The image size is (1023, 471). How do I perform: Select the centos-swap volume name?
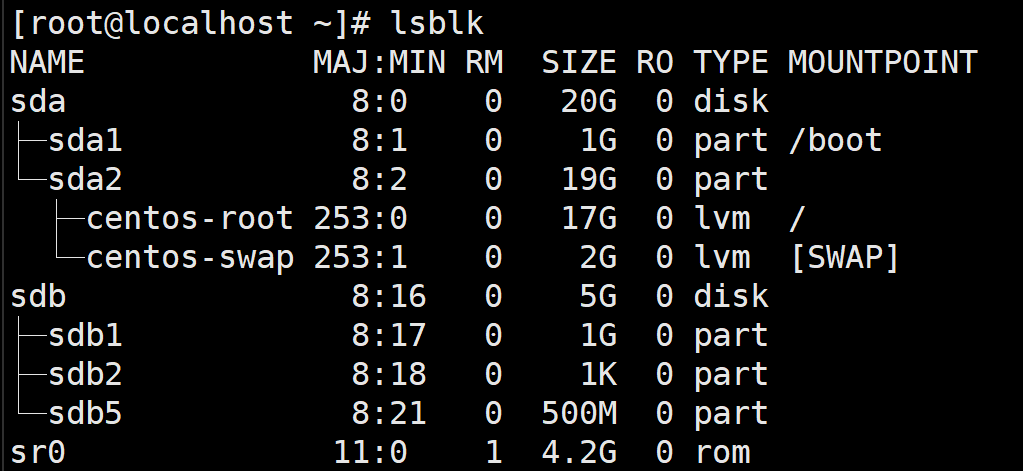pos(190,258)
